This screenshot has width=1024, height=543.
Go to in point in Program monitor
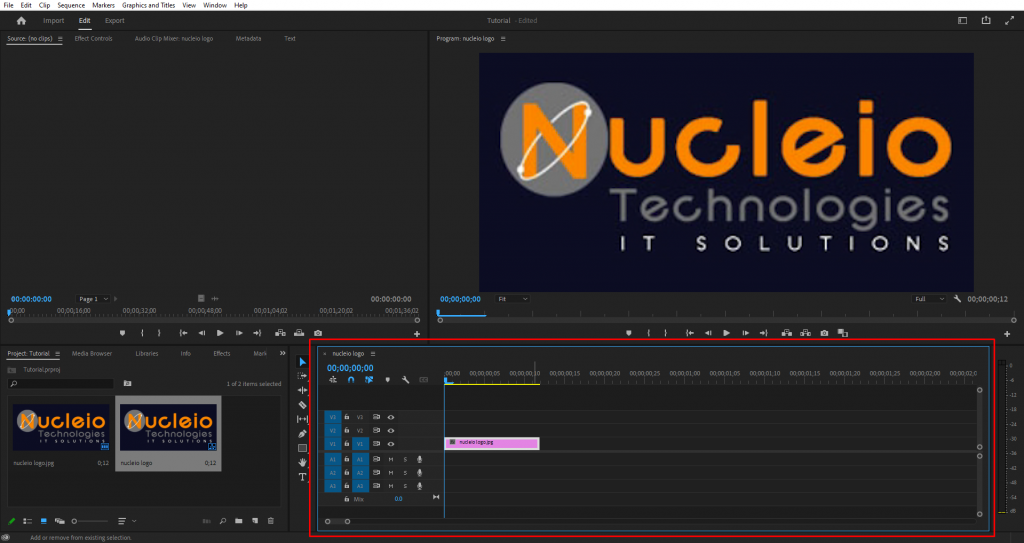[x=690, y=333]
